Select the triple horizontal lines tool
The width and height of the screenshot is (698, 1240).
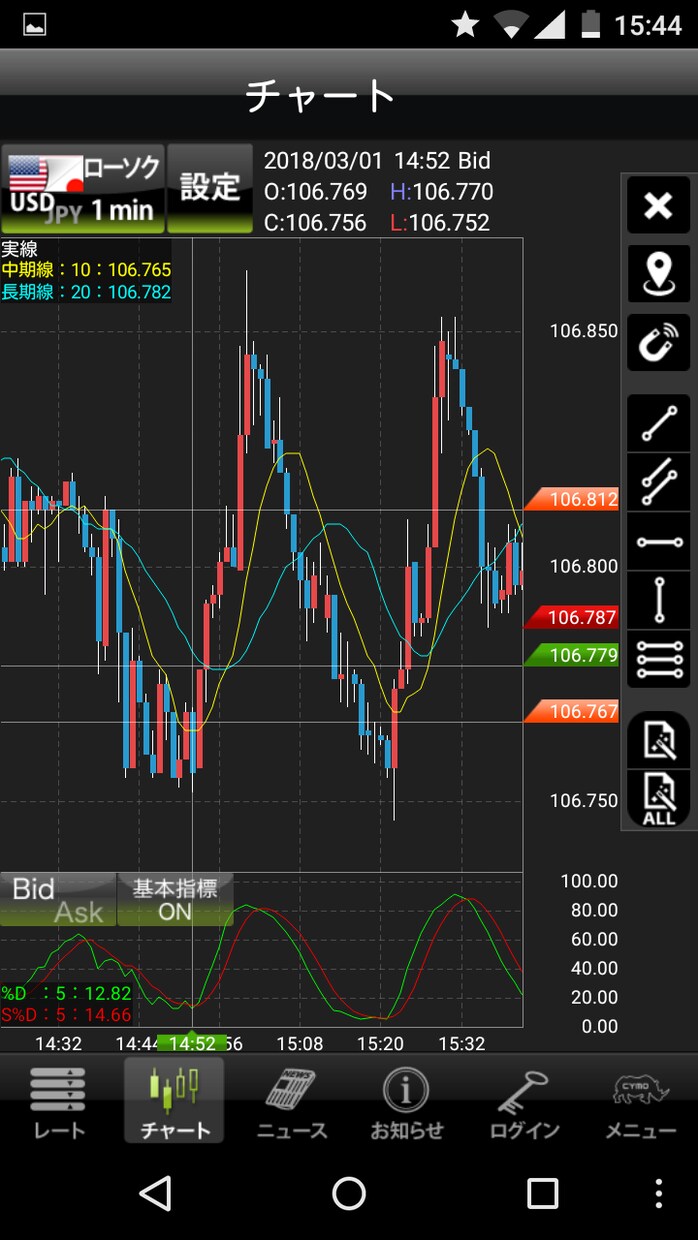[x=659, y=659]
